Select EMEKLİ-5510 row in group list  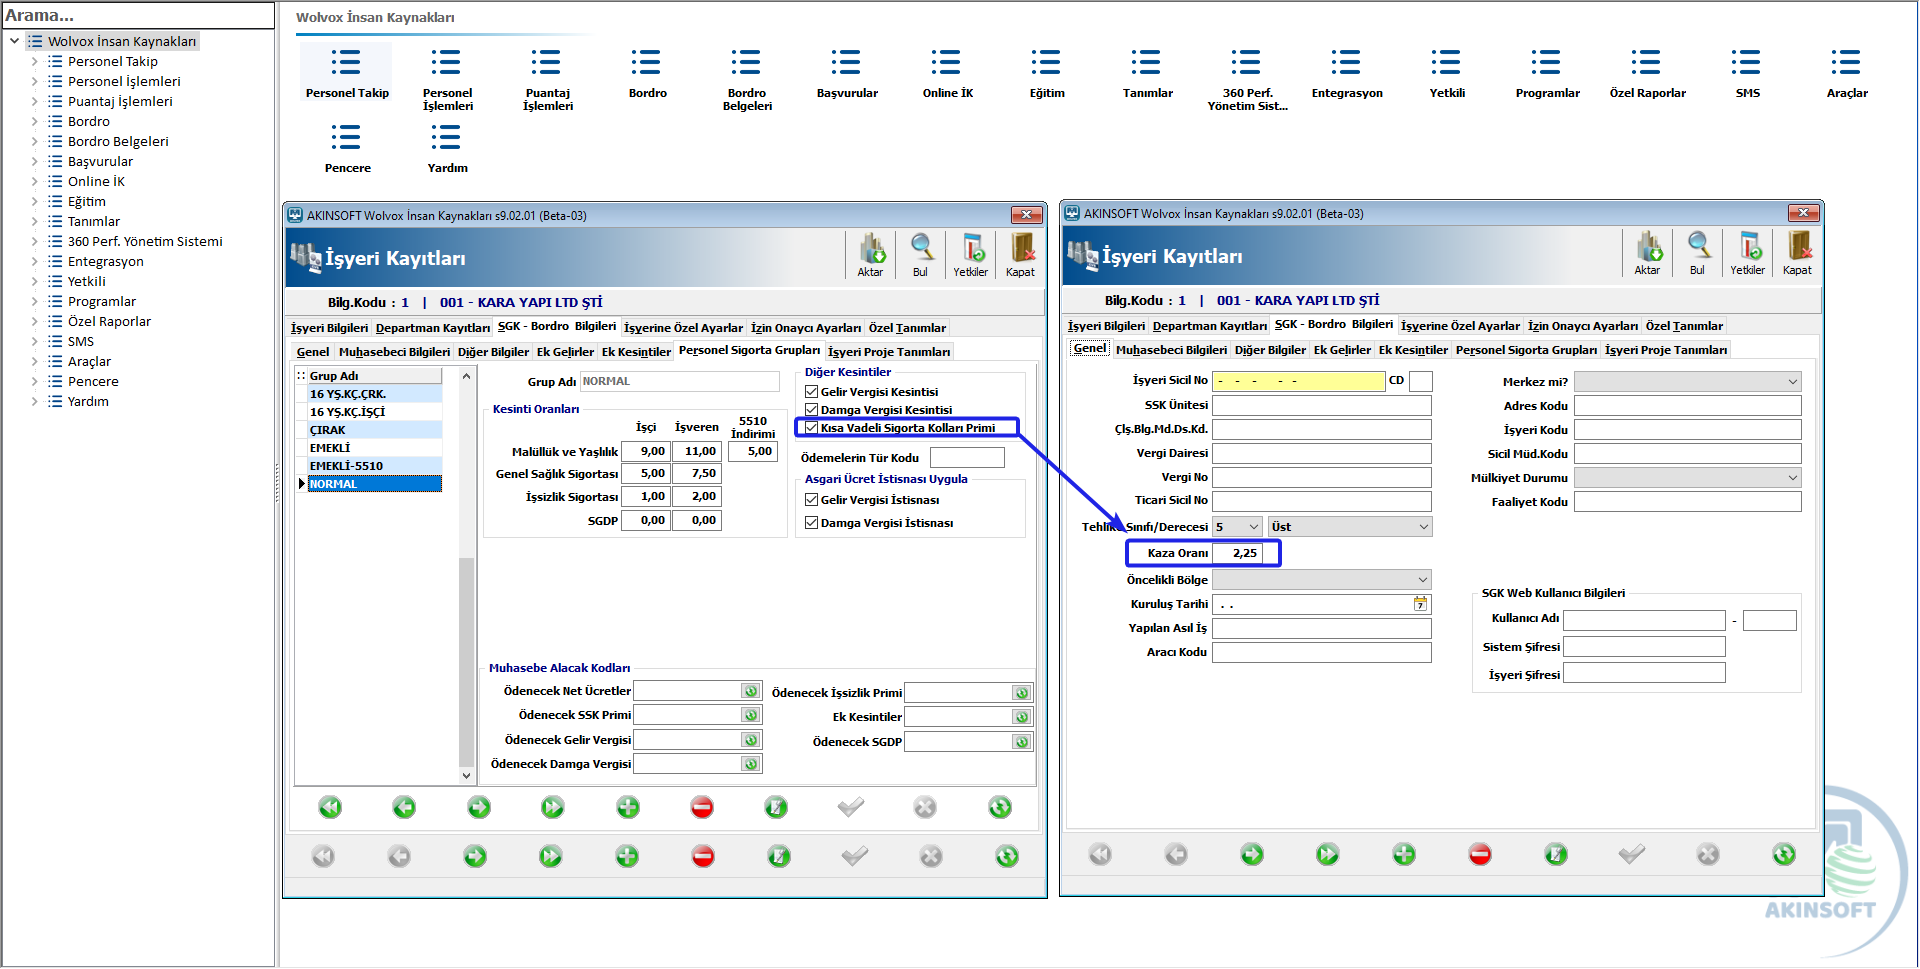pos(375,466)
